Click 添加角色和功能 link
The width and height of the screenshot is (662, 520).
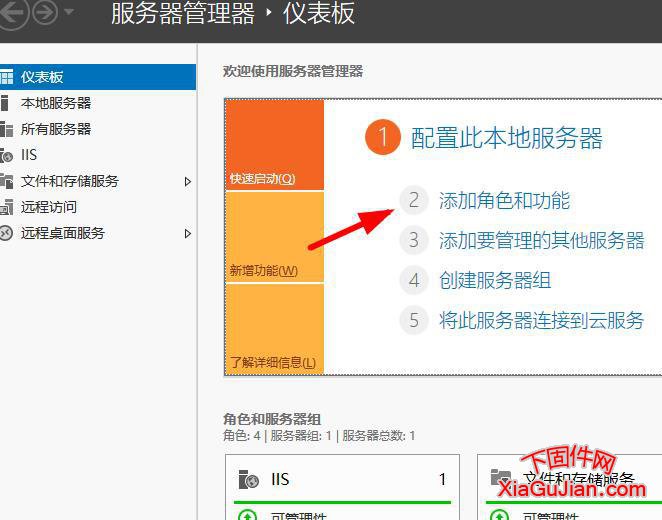click(x=505, y=200)
